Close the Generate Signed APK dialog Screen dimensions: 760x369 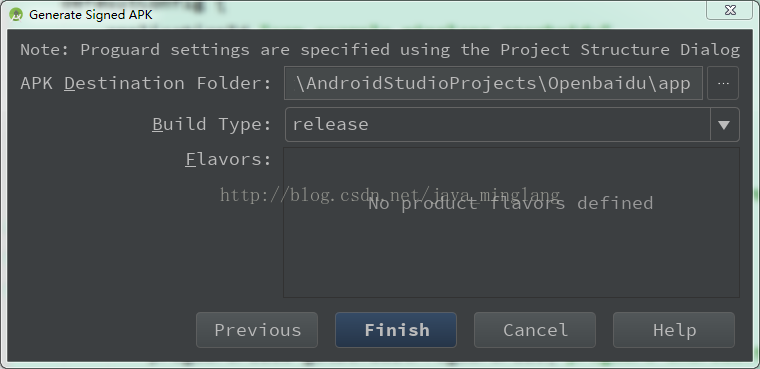(x=729, y=10)
